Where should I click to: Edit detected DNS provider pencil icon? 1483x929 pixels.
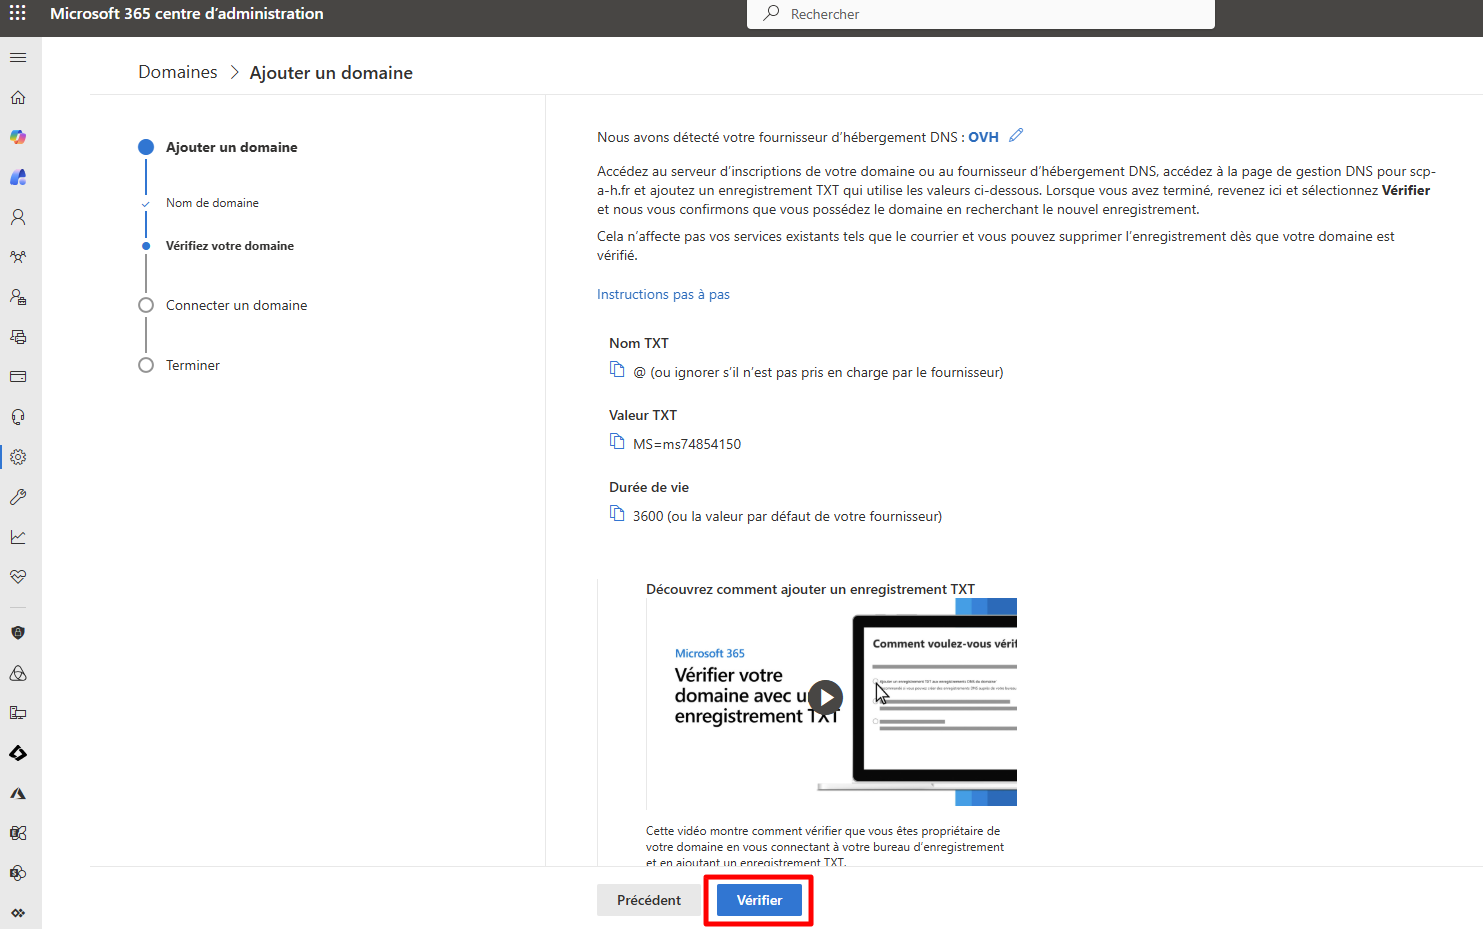coord(1016,135)
